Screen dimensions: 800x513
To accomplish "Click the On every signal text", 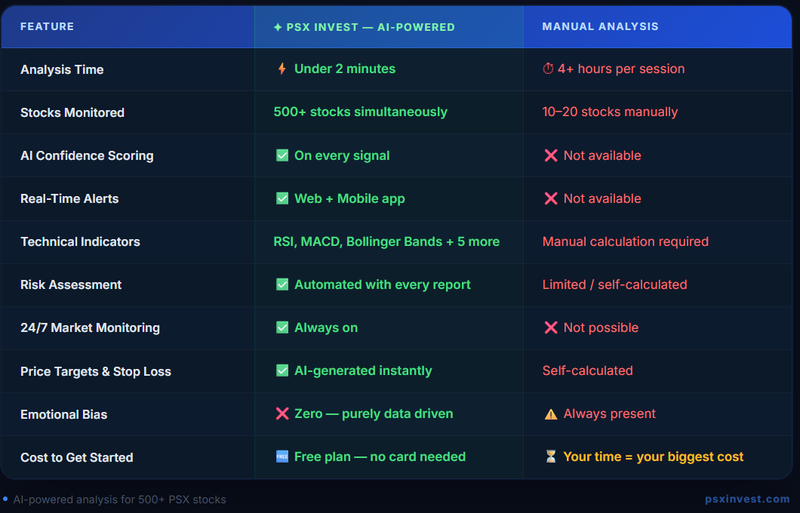I will tap(342, 156).
